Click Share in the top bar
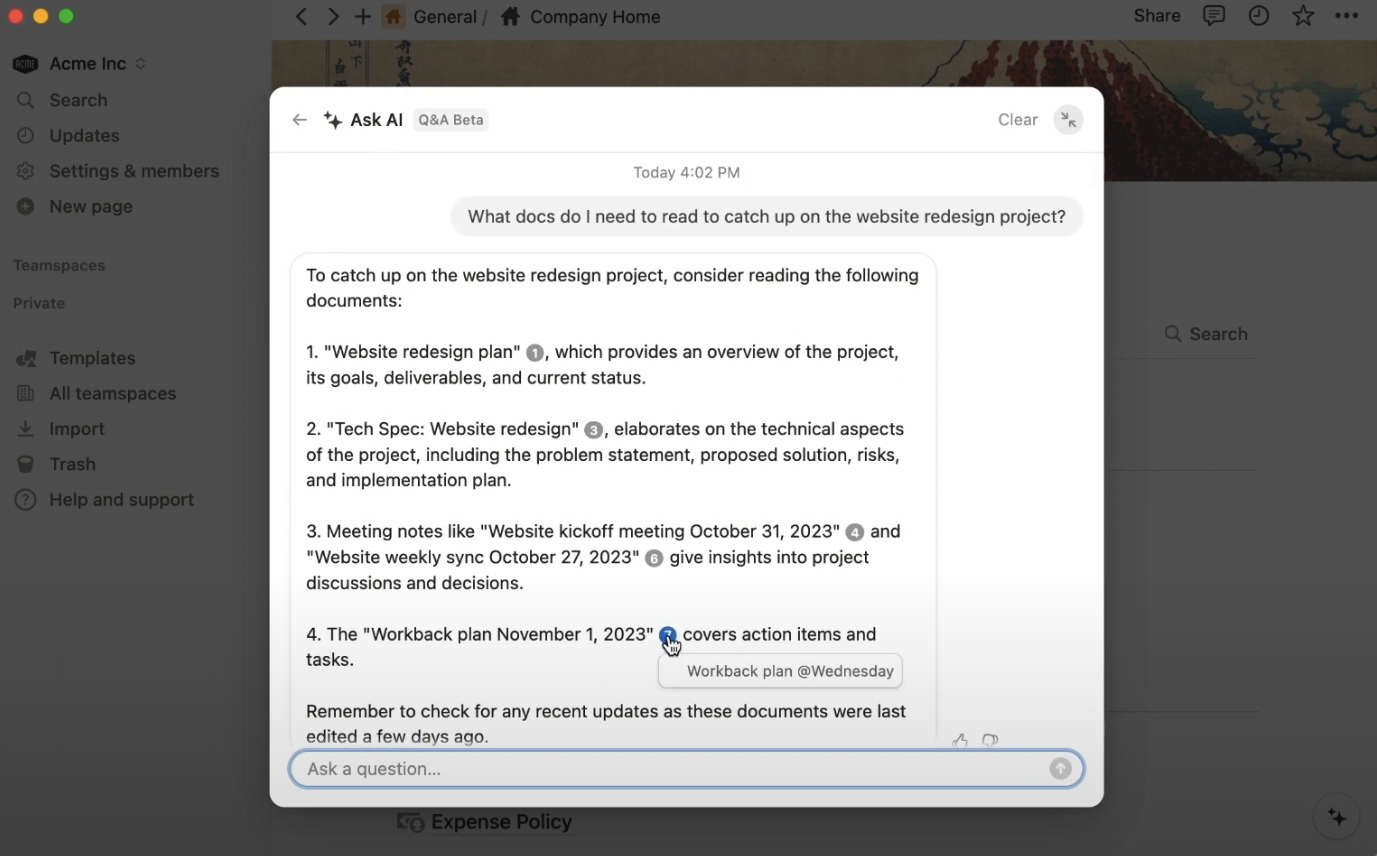Screen dimensions: 1377x856 point(1157,16)
